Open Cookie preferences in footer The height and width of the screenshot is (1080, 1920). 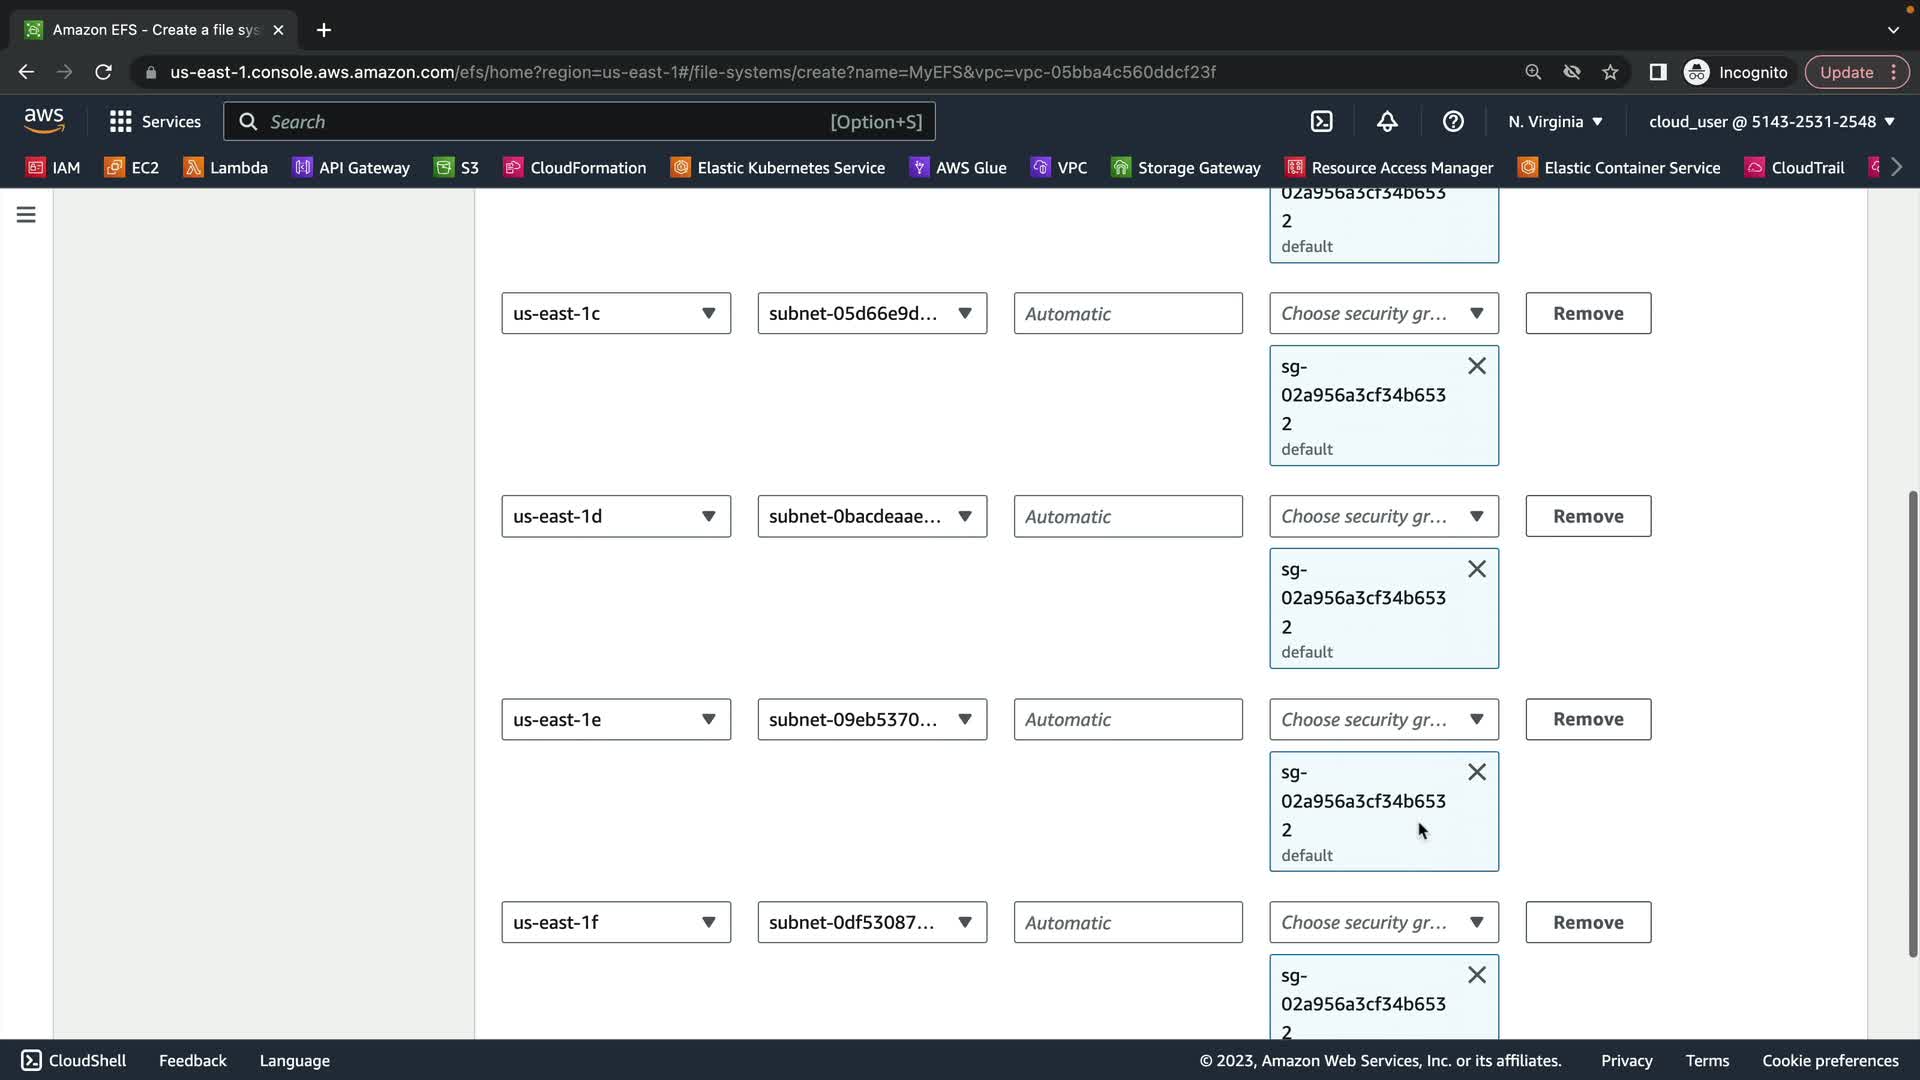[1829, 1060]
